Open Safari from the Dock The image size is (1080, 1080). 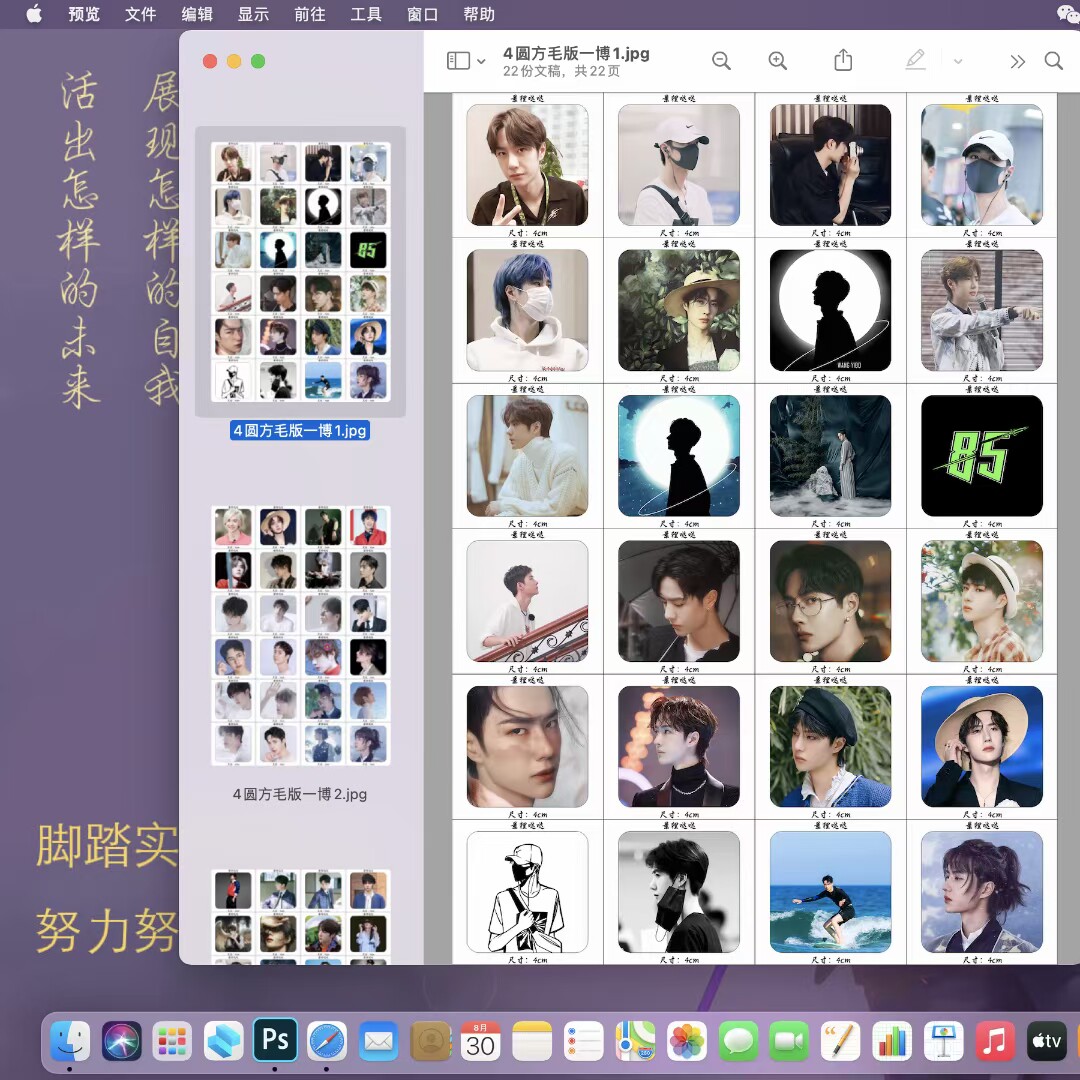[x=326, y=1041]
